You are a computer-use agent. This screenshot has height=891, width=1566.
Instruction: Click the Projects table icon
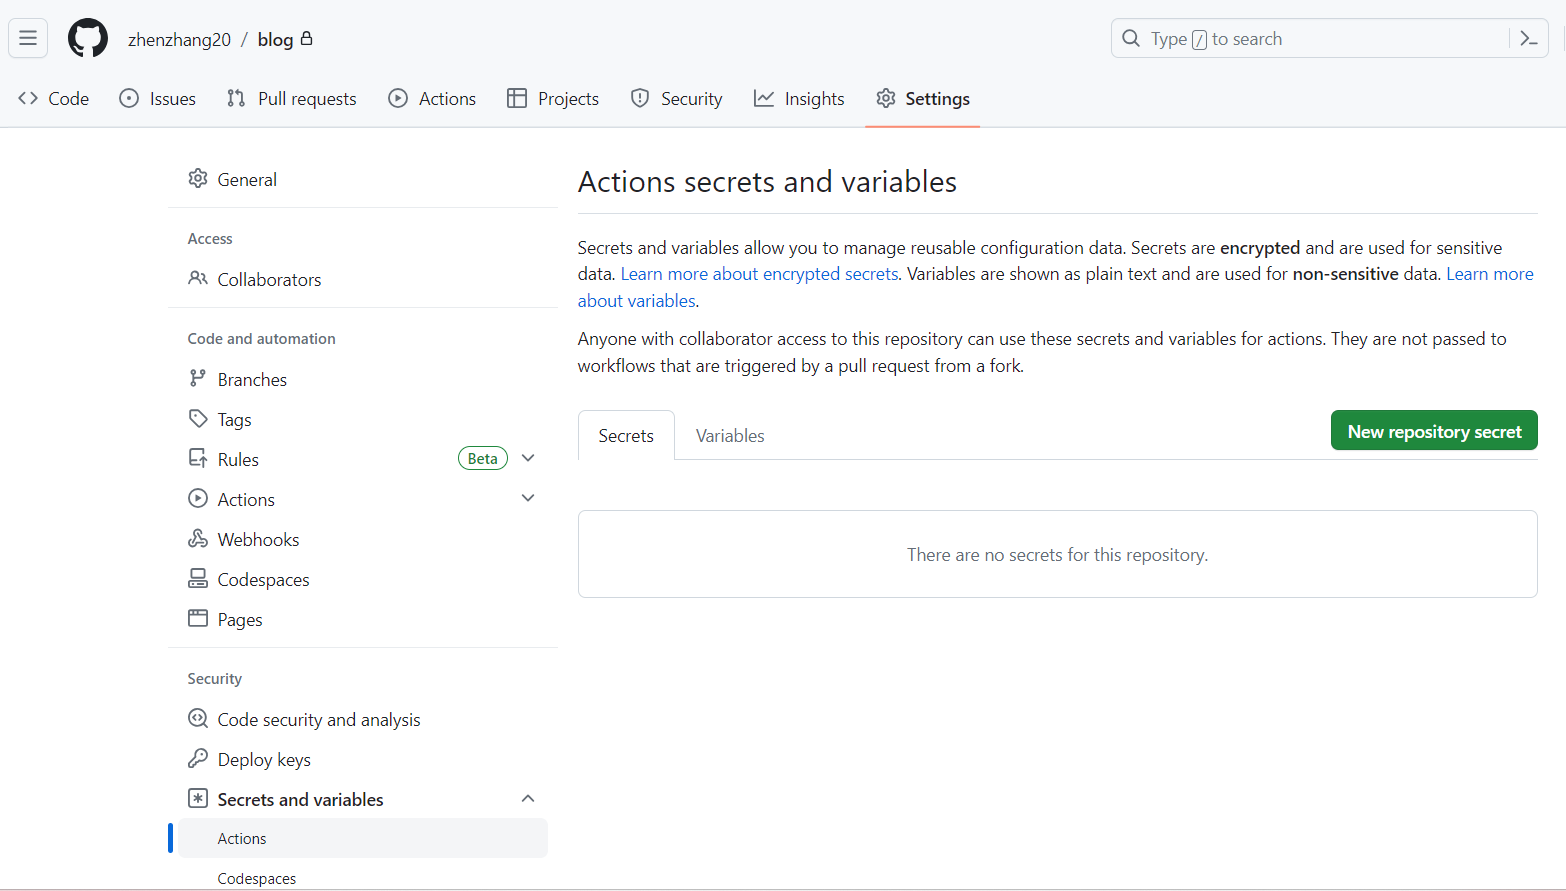pyautogui.click(x=517, y=98)
